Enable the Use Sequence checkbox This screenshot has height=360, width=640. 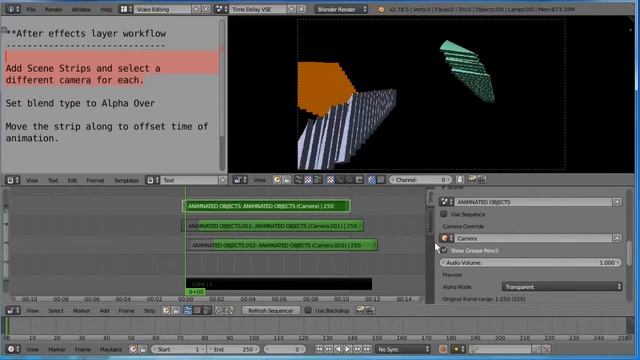tap(444, 214)
